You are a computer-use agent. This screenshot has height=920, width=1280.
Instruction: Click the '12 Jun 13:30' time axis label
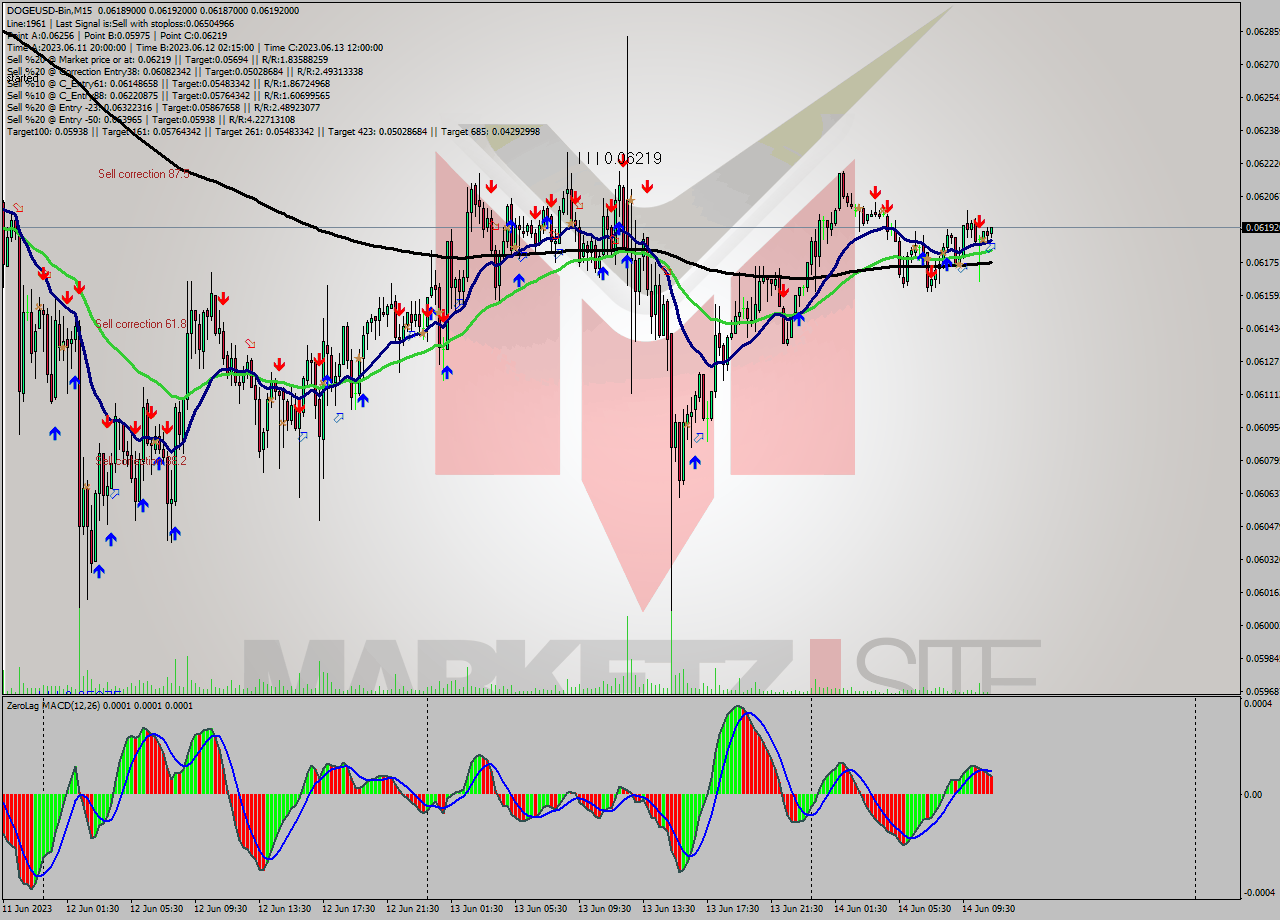285,909
